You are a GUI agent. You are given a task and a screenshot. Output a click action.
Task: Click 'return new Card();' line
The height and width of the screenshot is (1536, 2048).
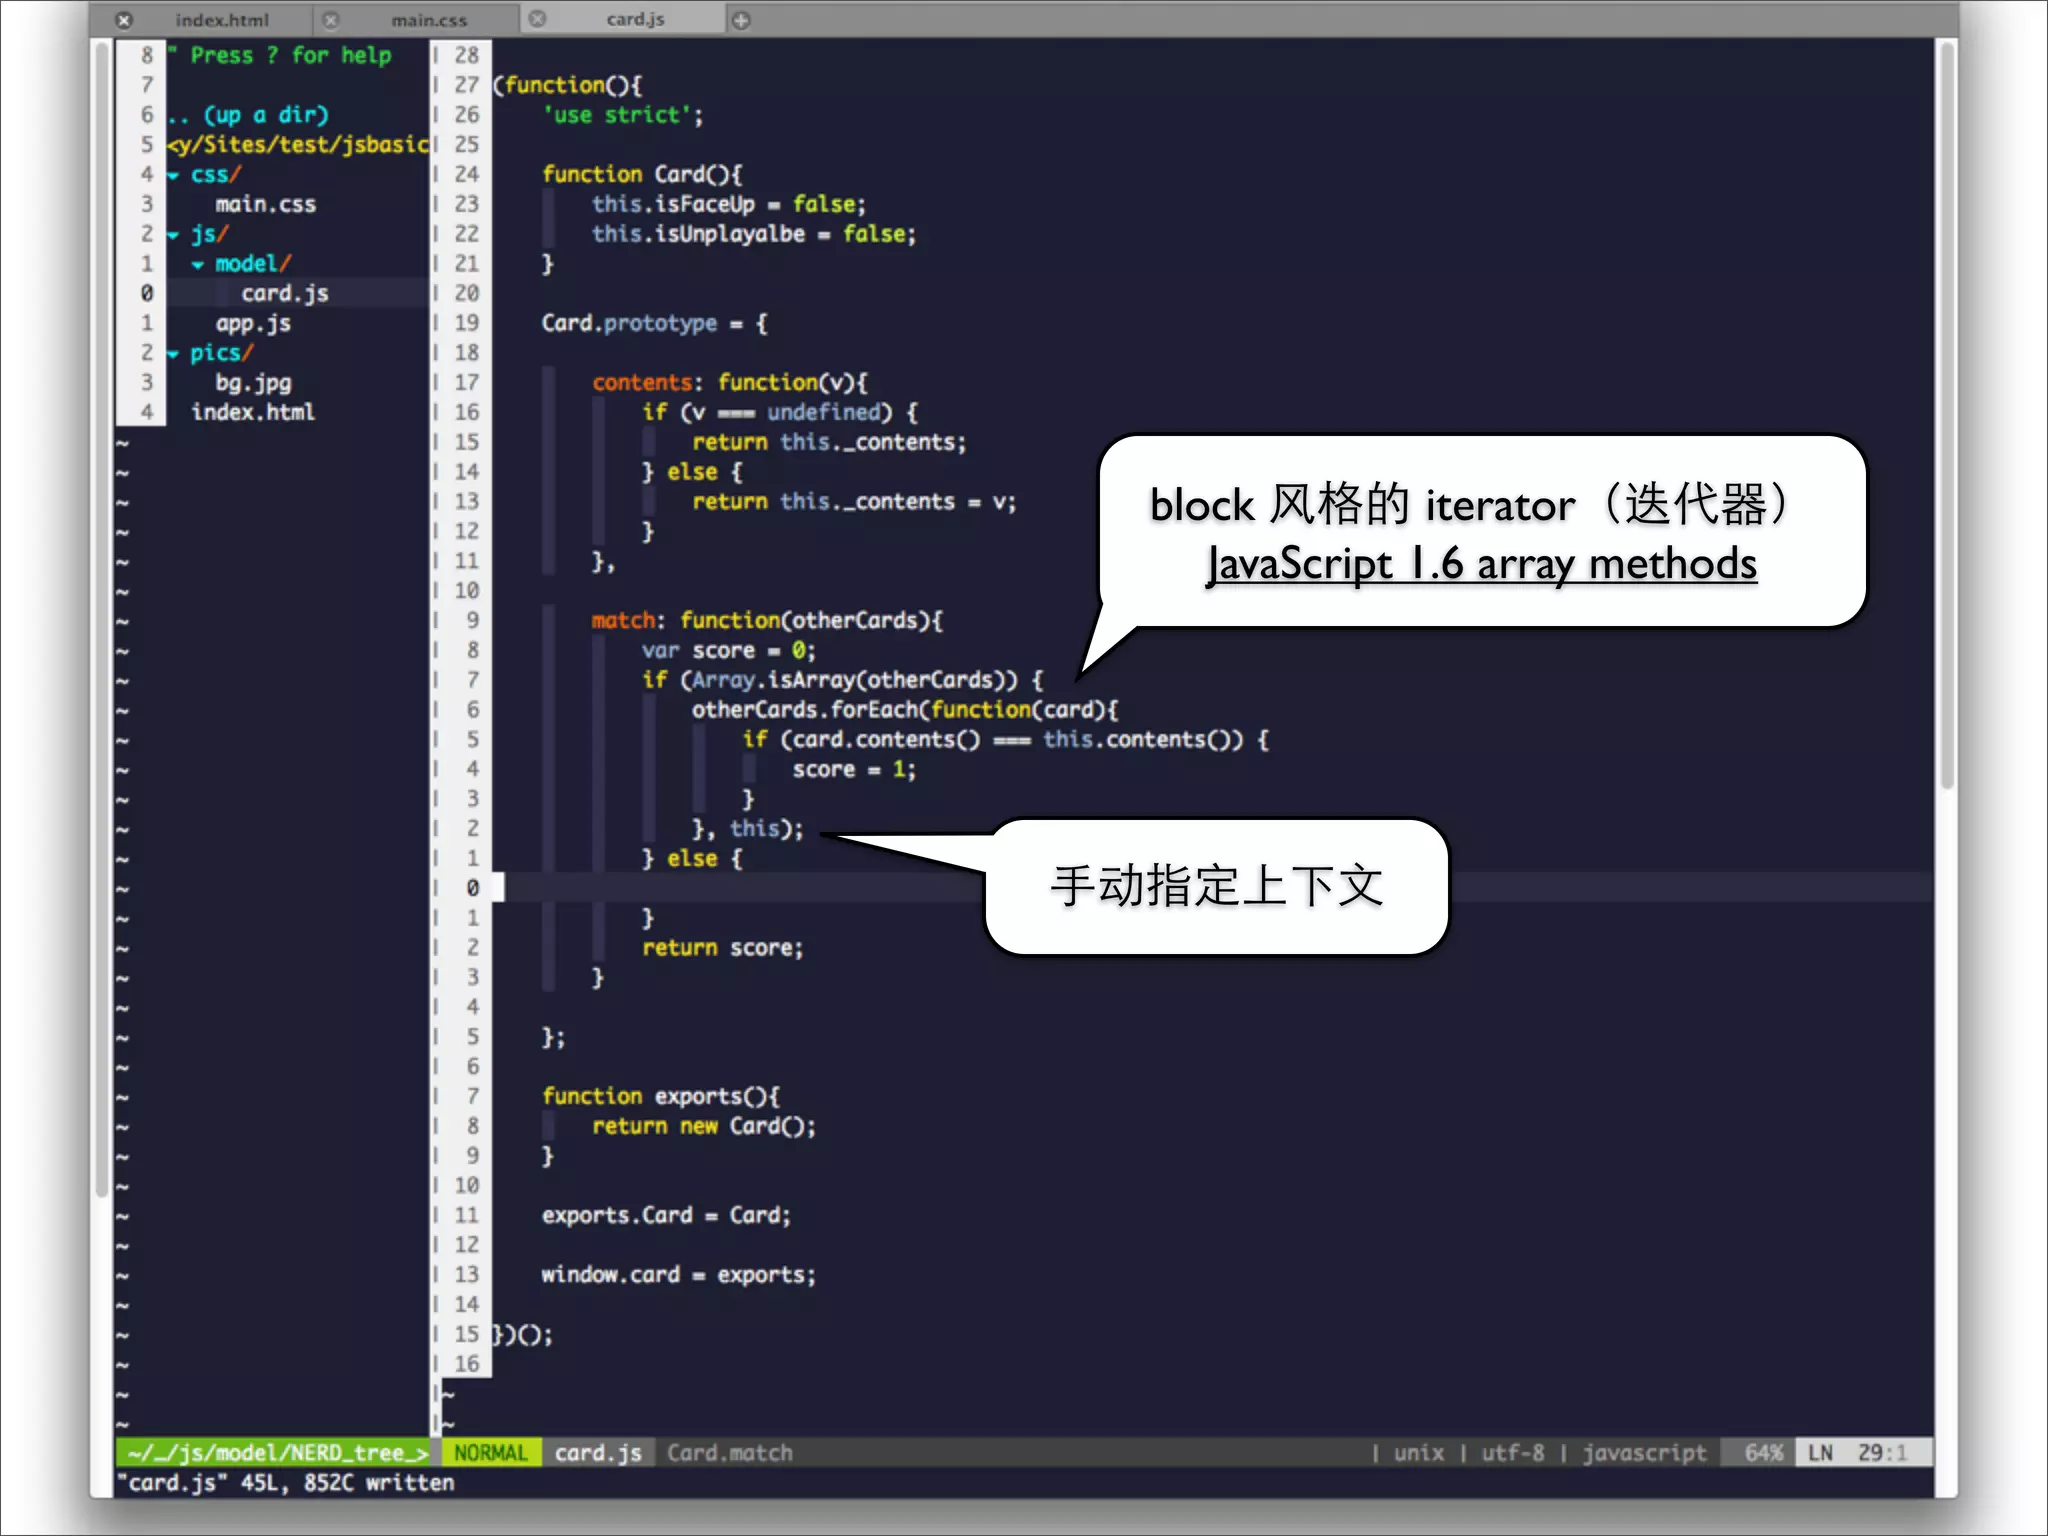(704, 1126)
